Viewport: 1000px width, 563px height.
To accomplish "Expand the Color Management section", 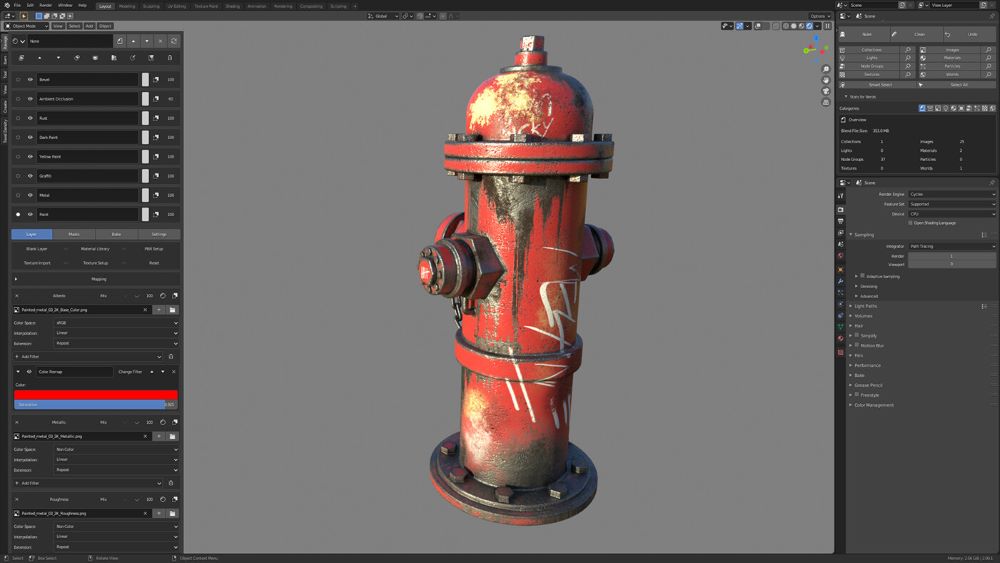I will pos(873,405).
